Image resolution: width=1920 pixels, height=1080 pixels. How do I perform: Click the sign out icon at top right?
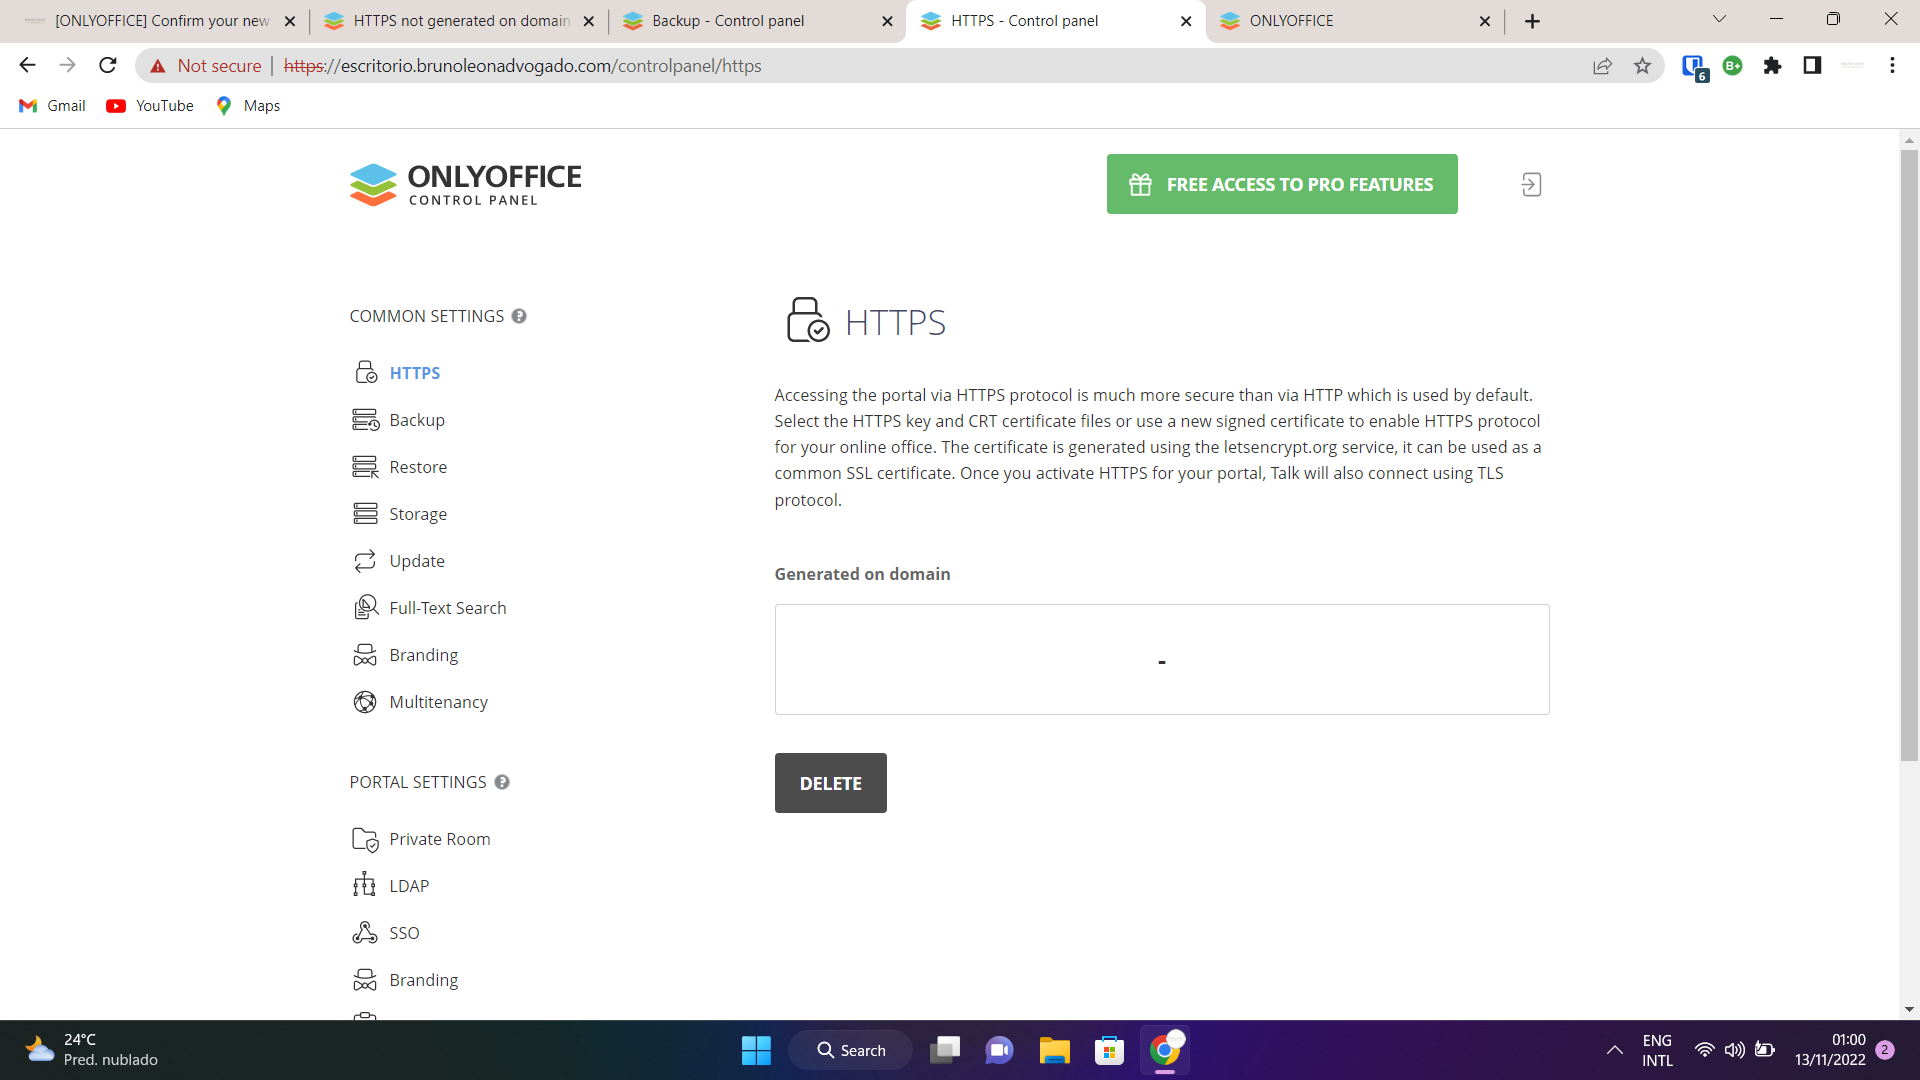(1531, 184)
